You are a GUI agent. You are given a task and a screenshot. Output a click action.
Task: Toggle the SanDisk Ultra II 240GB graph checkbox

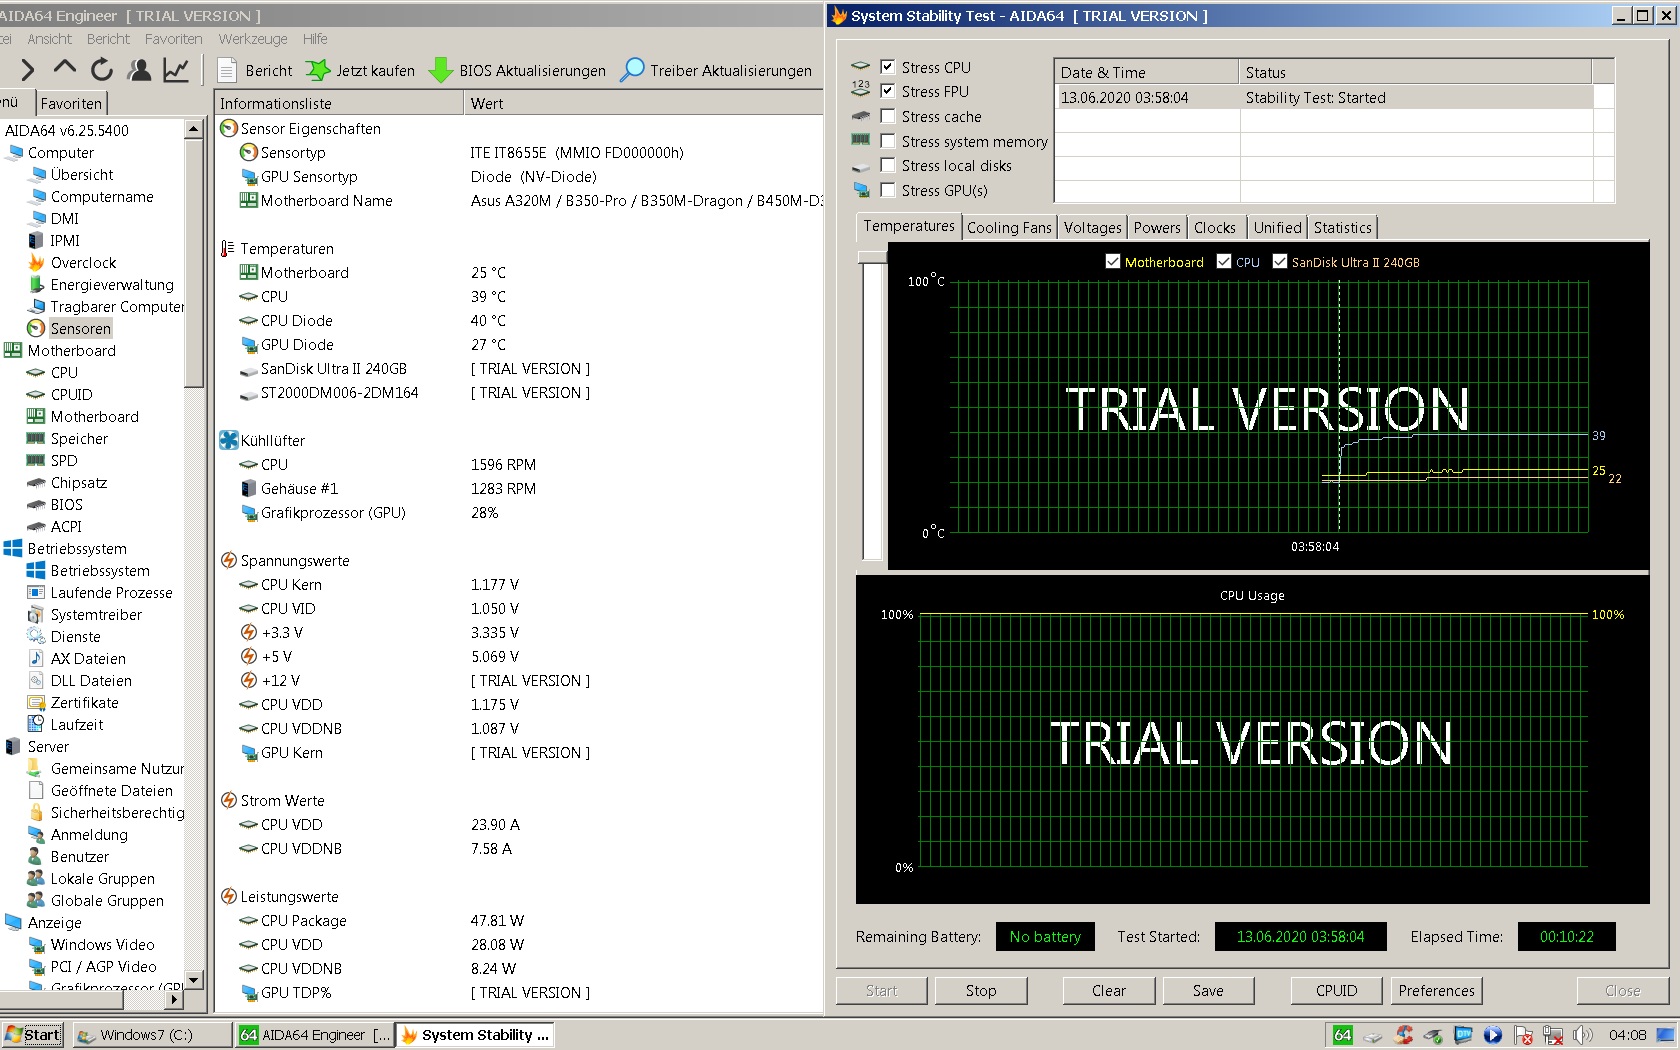tap(1280, 262)
